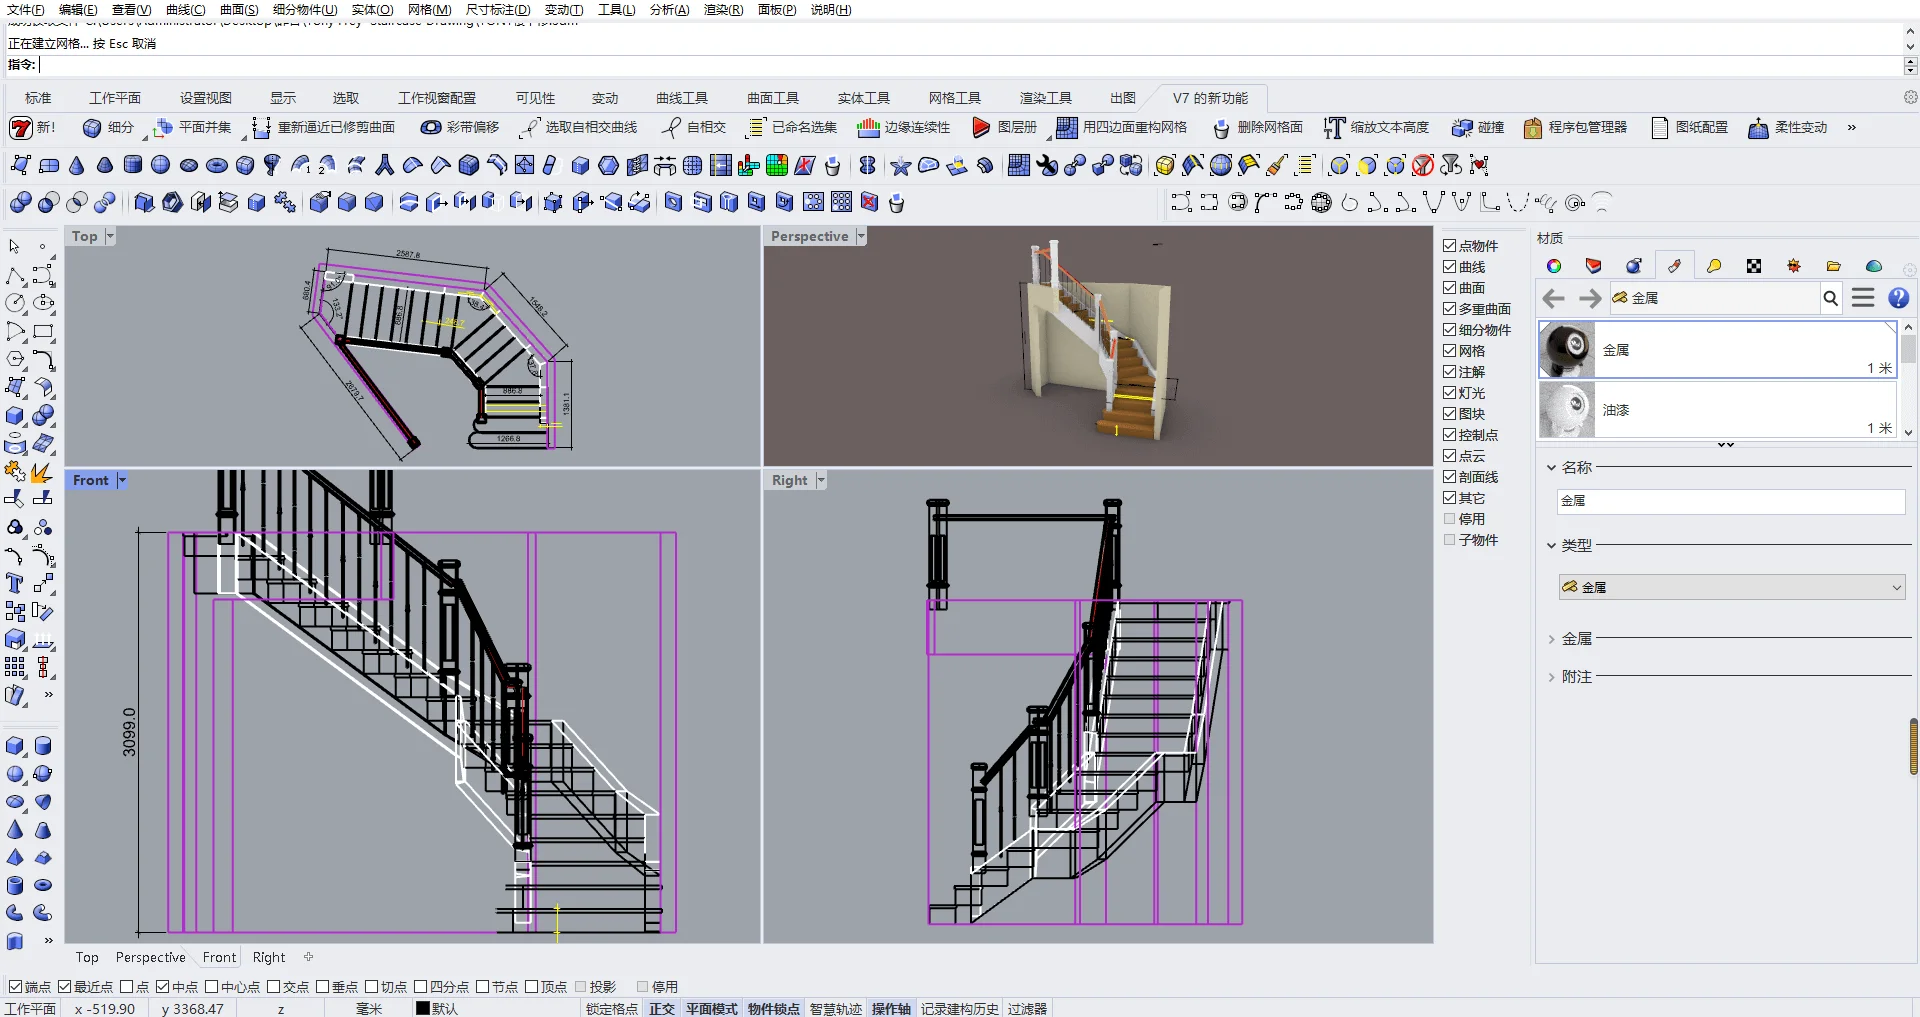This screenshot has height=1017, width=1920.
Task: Toggle the 灯光 filter checkbox
Action: pyautogui.click(x=1449, y=393)
